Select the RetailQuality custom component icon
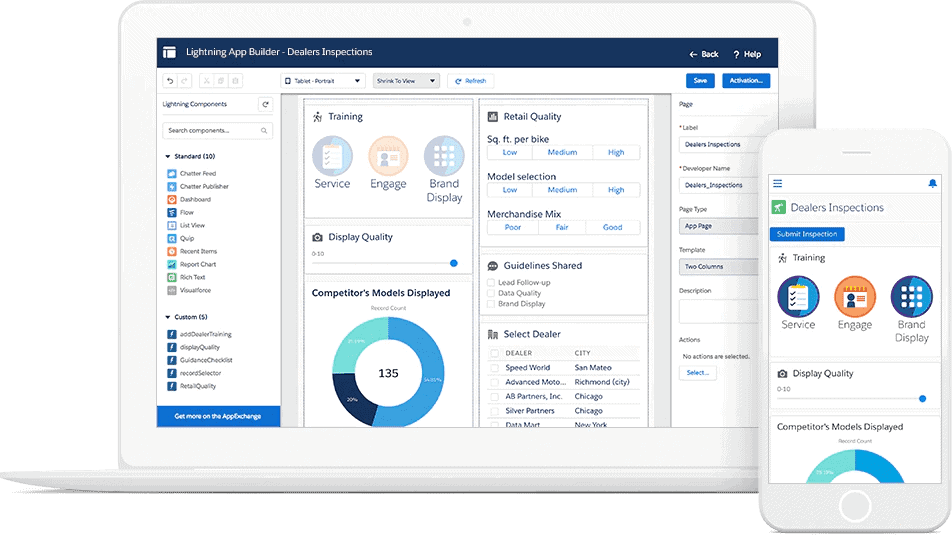The image size is (952, 537). pos(172,386)
